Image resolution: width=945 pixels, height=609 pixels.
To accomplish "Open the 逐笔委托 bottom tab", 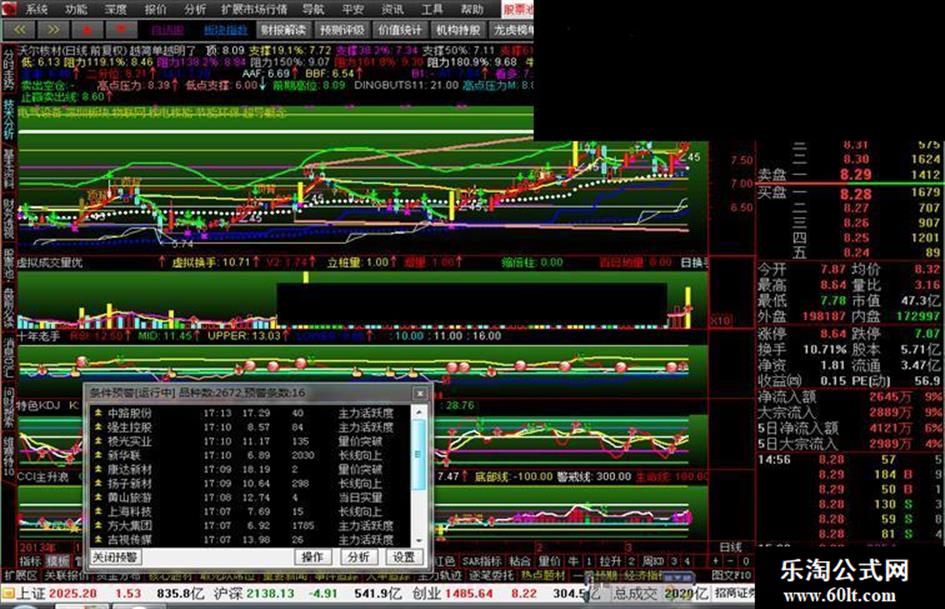I will coord(491,575).
